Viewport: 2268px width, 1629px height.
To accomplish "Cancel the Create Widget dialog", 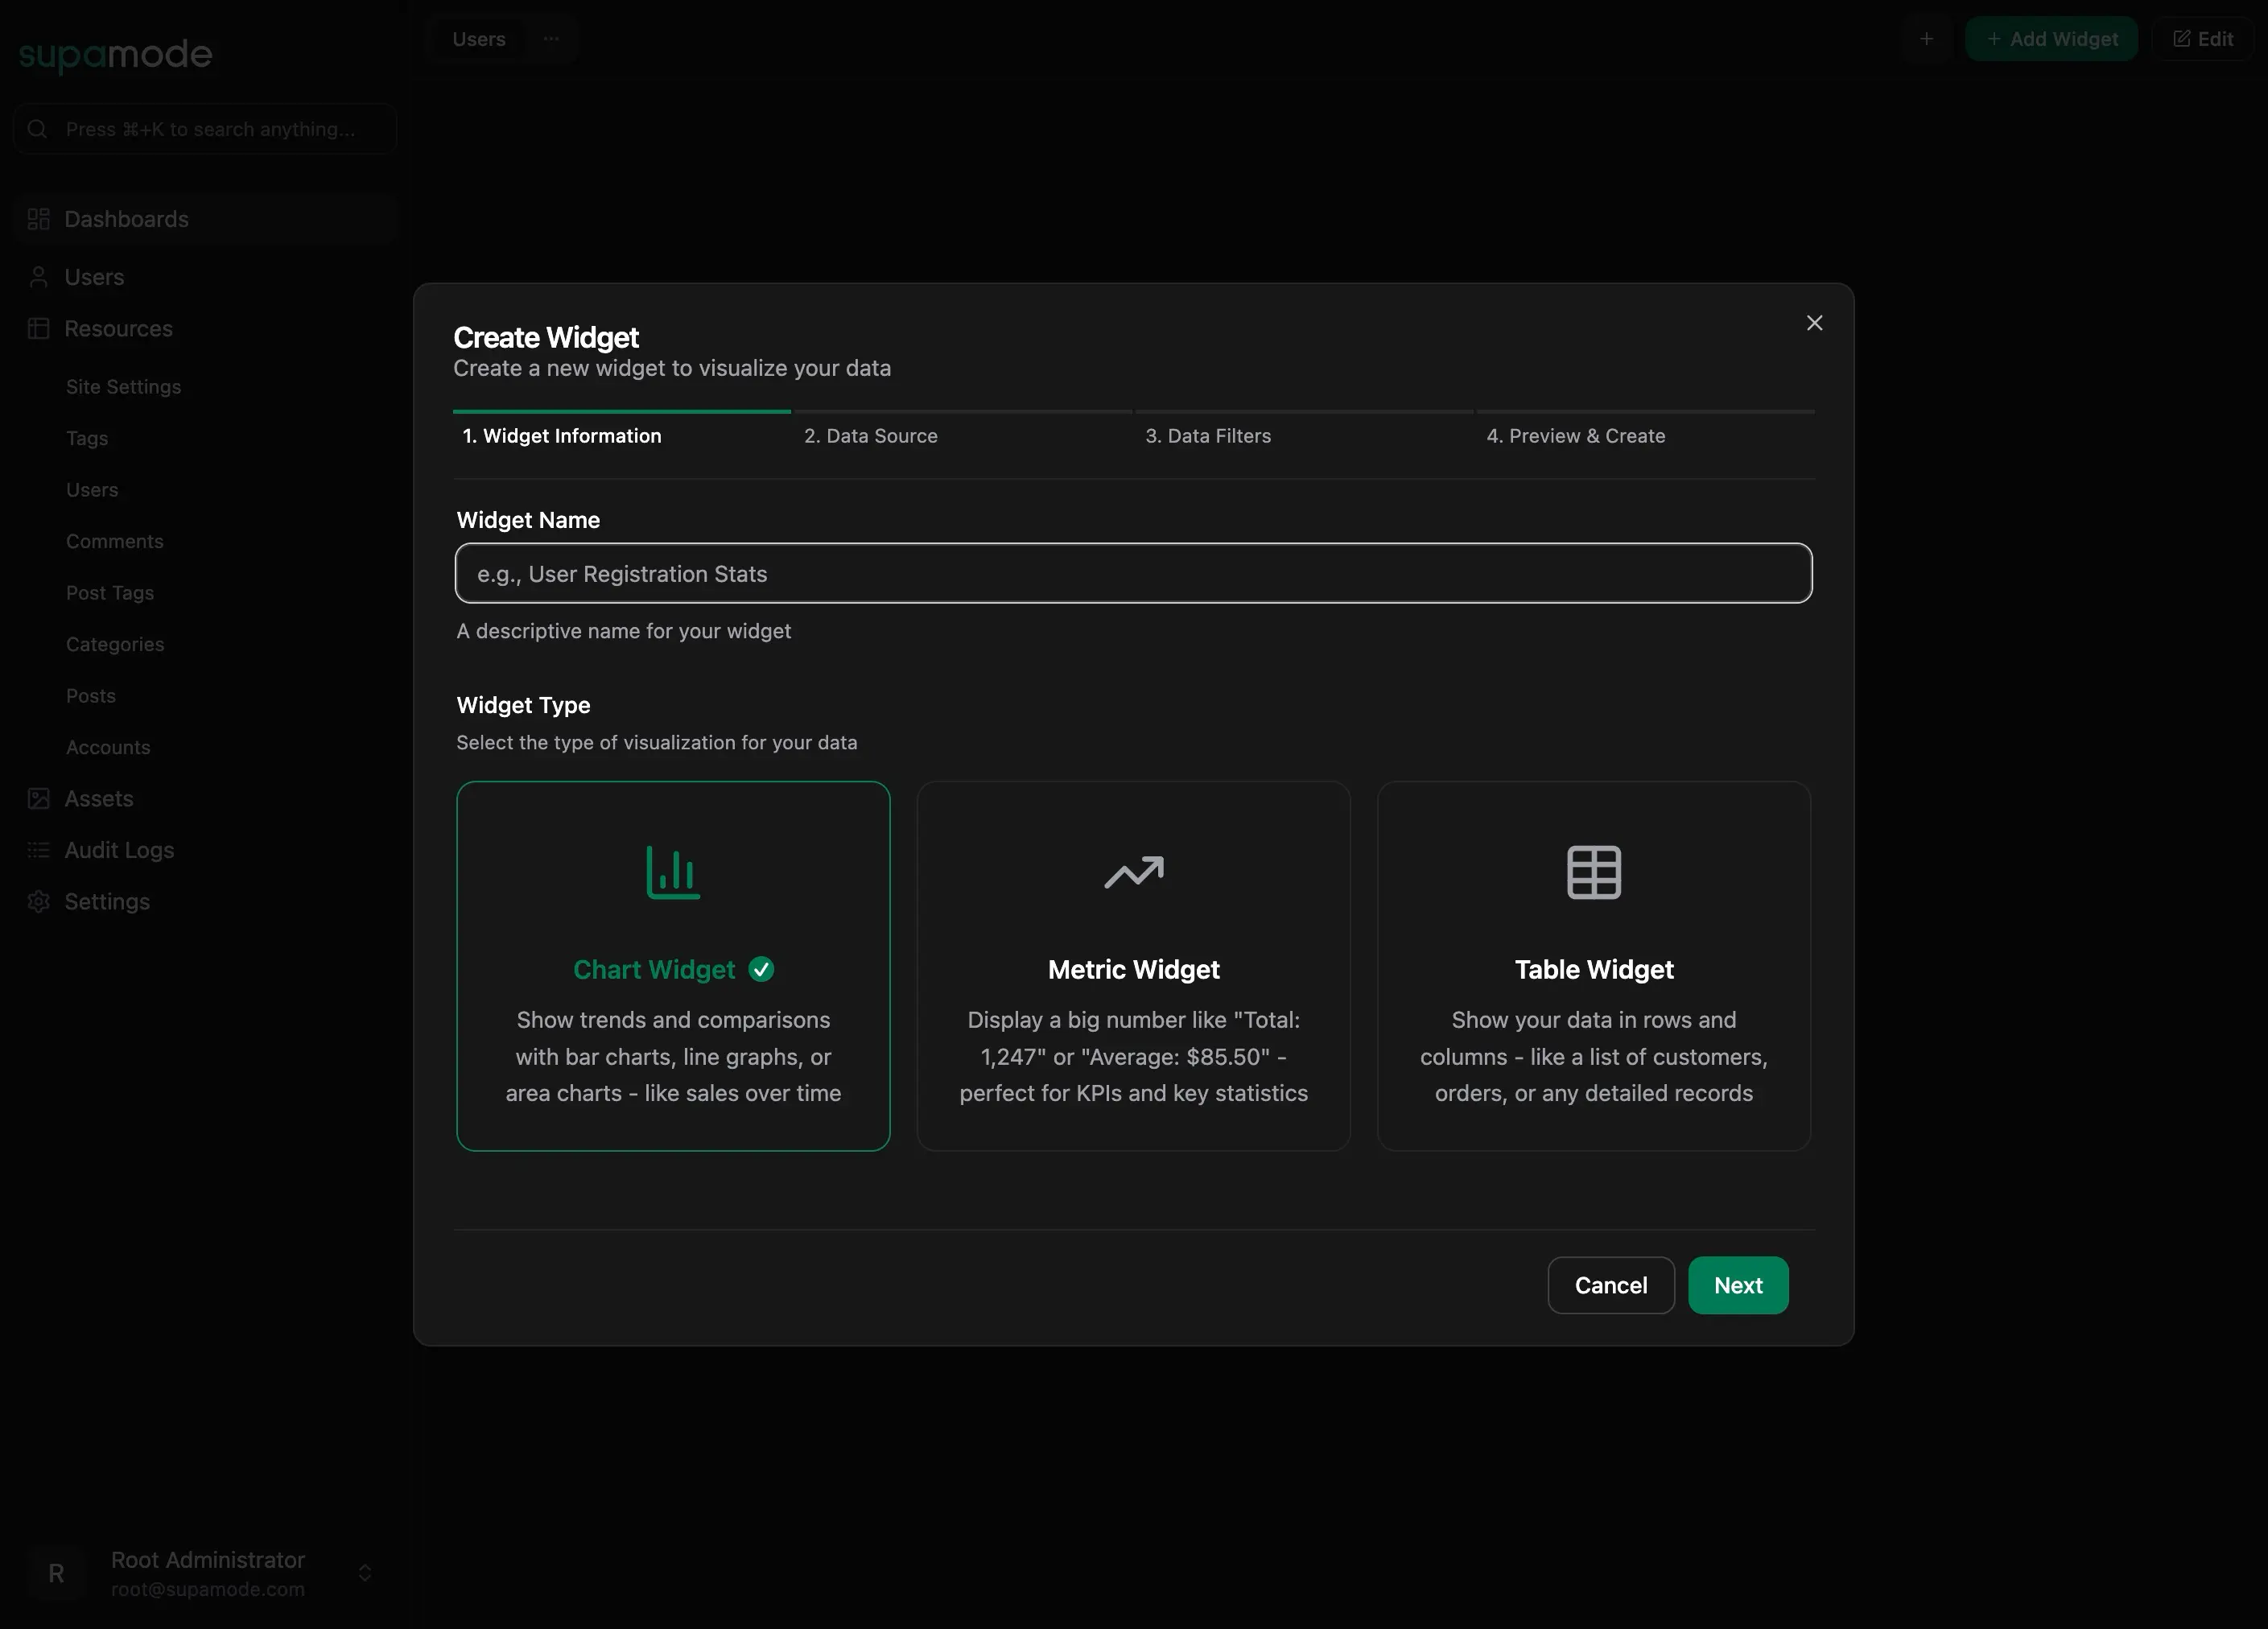I will click(1610, 1285).
